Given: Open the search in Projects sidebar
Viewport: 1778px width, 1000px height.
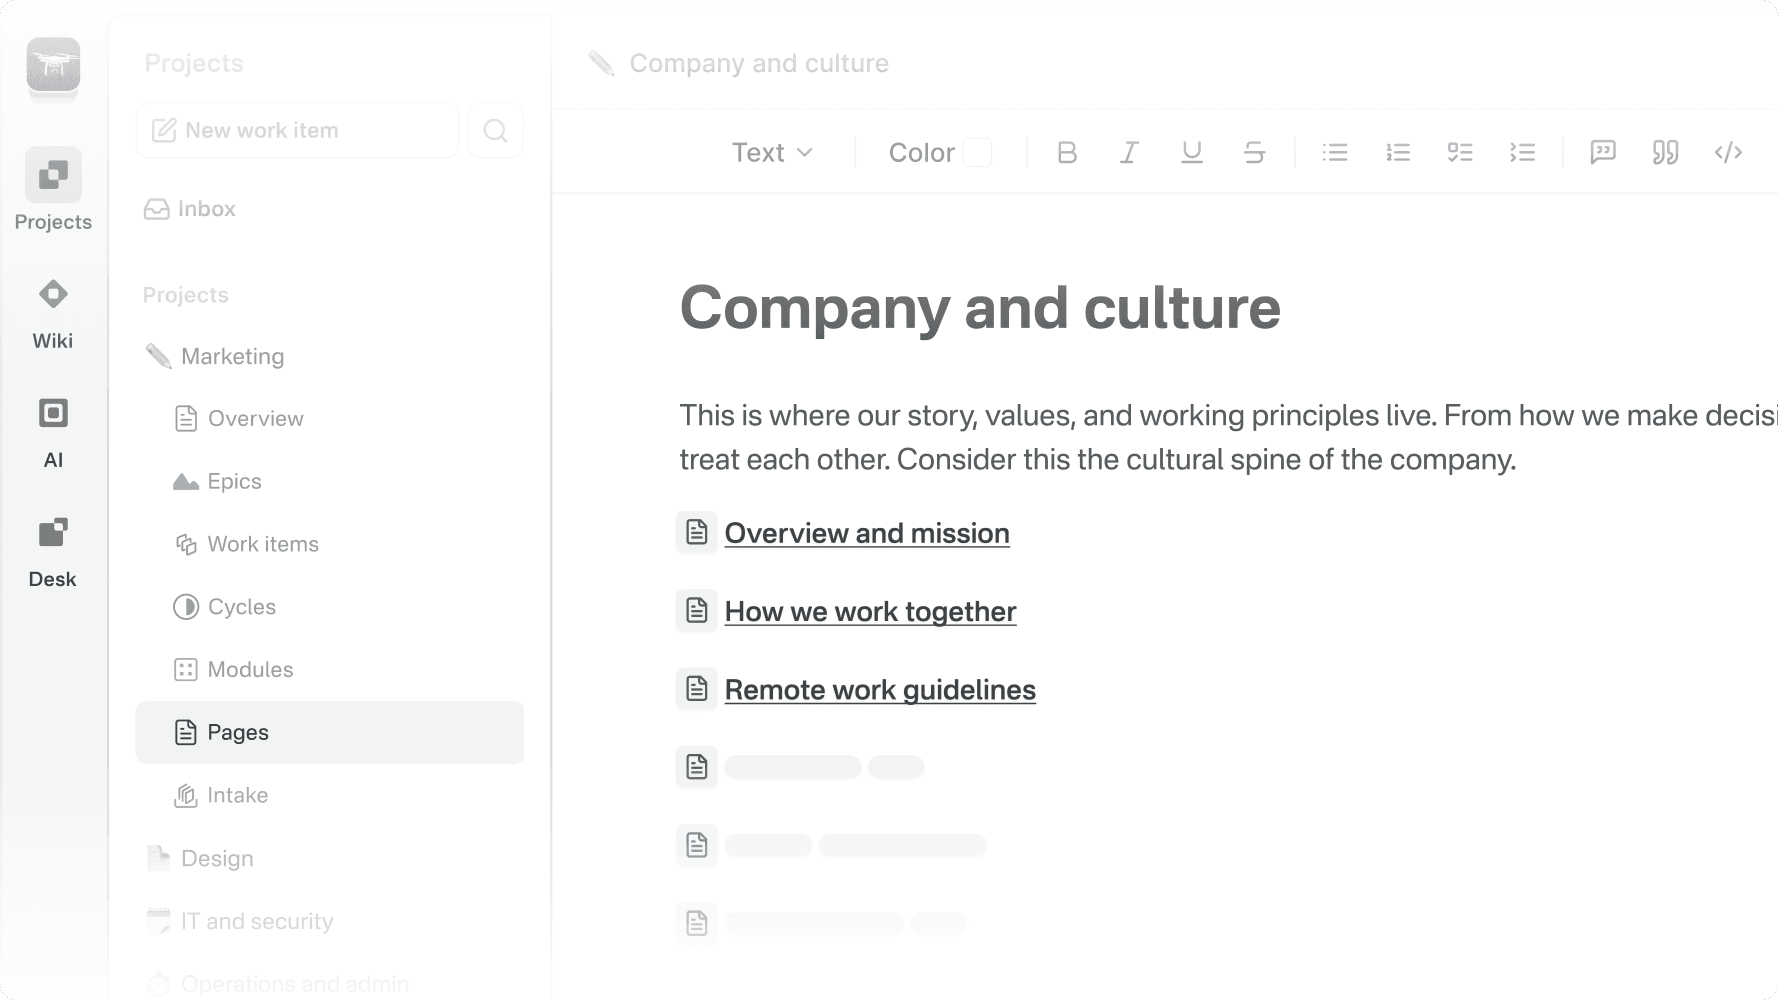Looking at the screenshot, I should pos(495,130).
